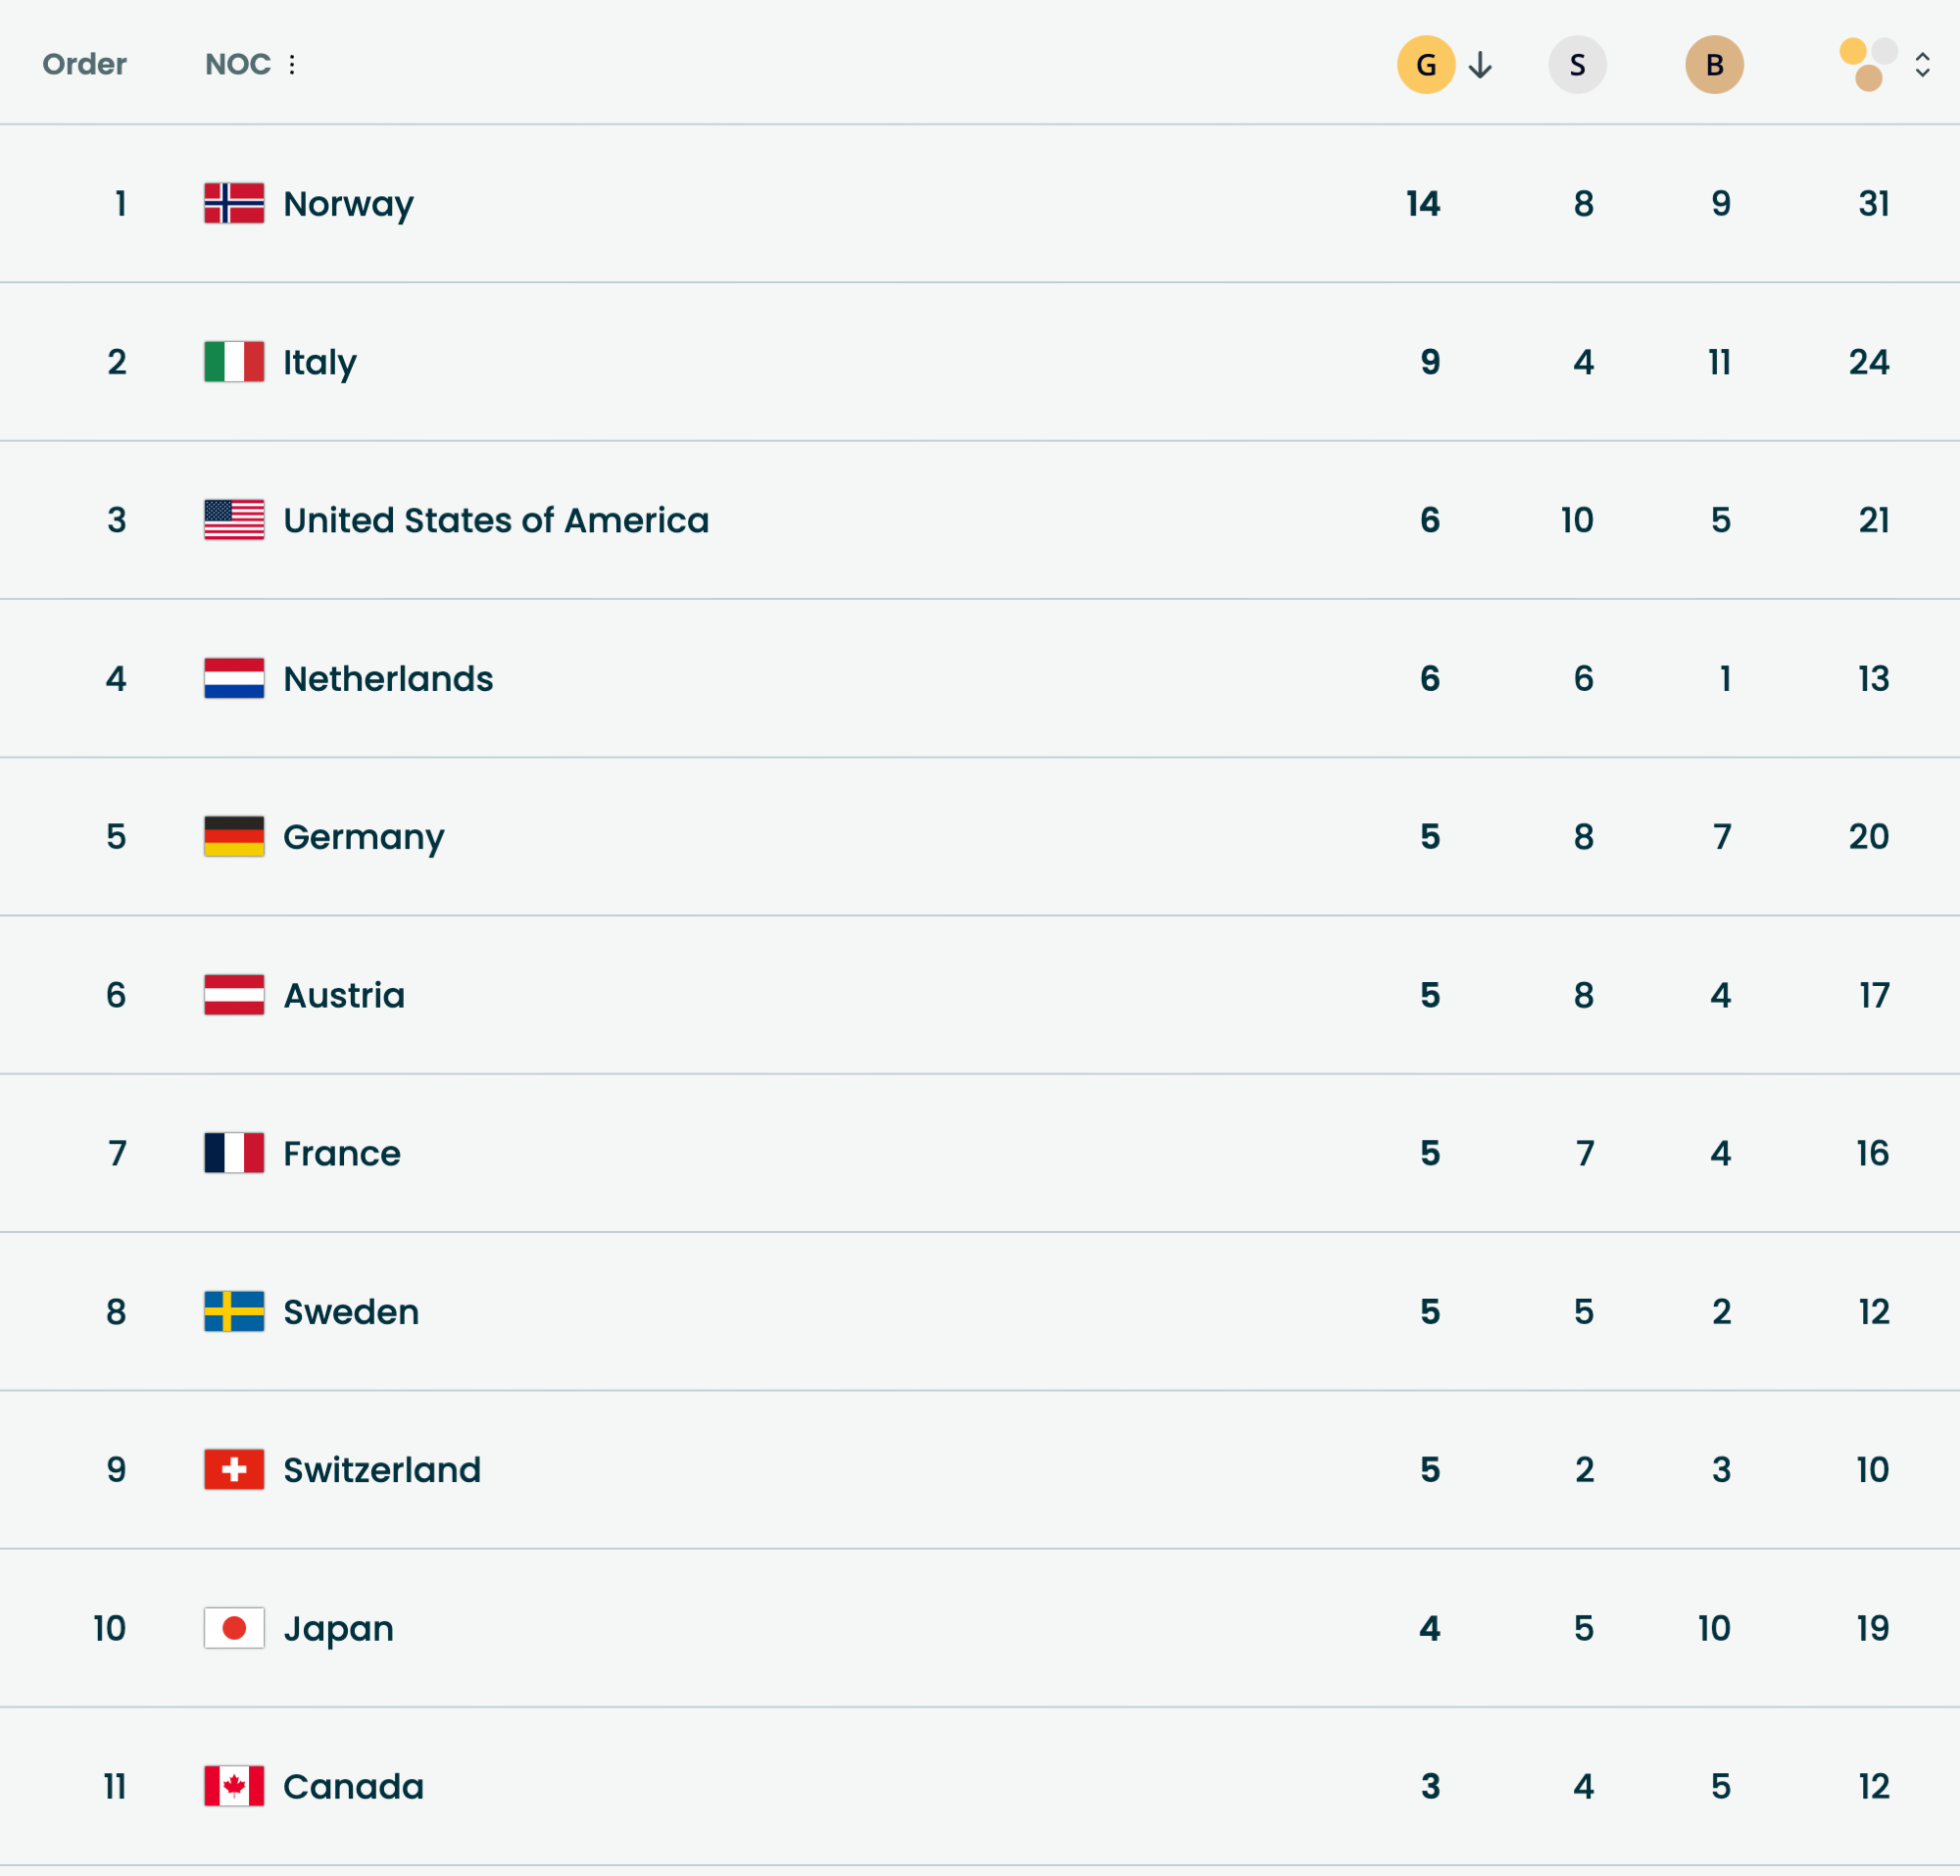Open the Germany country link

(x=364, y=837)
